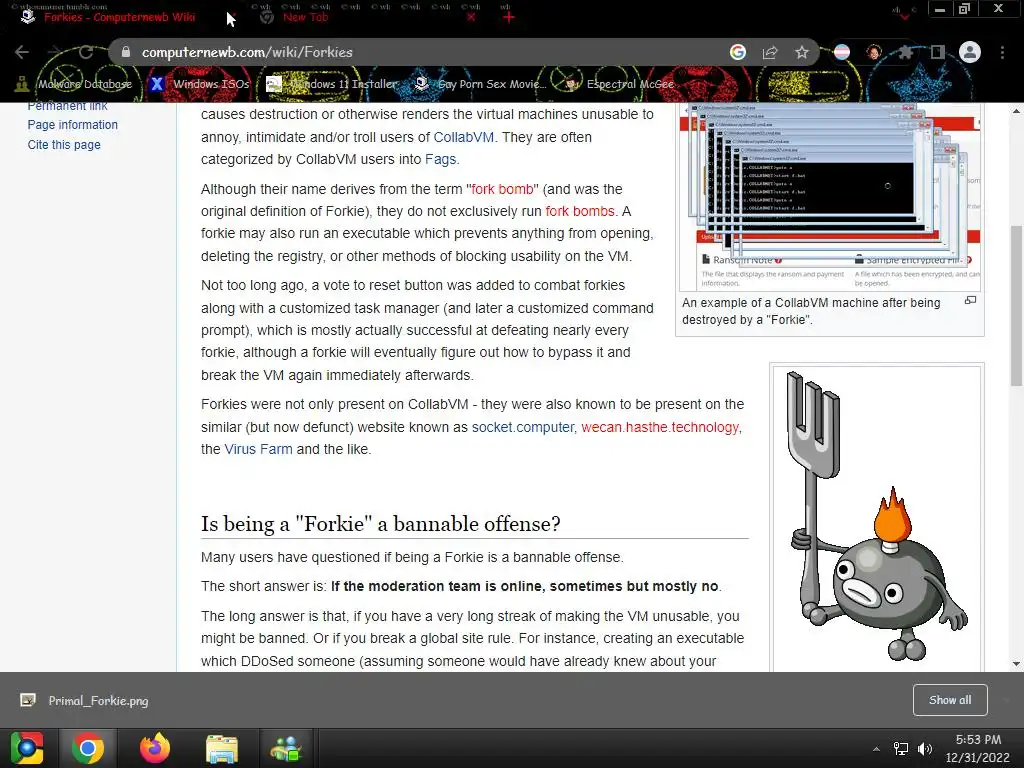The image size is (1024, 768).
Task: Open the destroyed CollabVM machine thumbnail
Action: click(829, 196)
